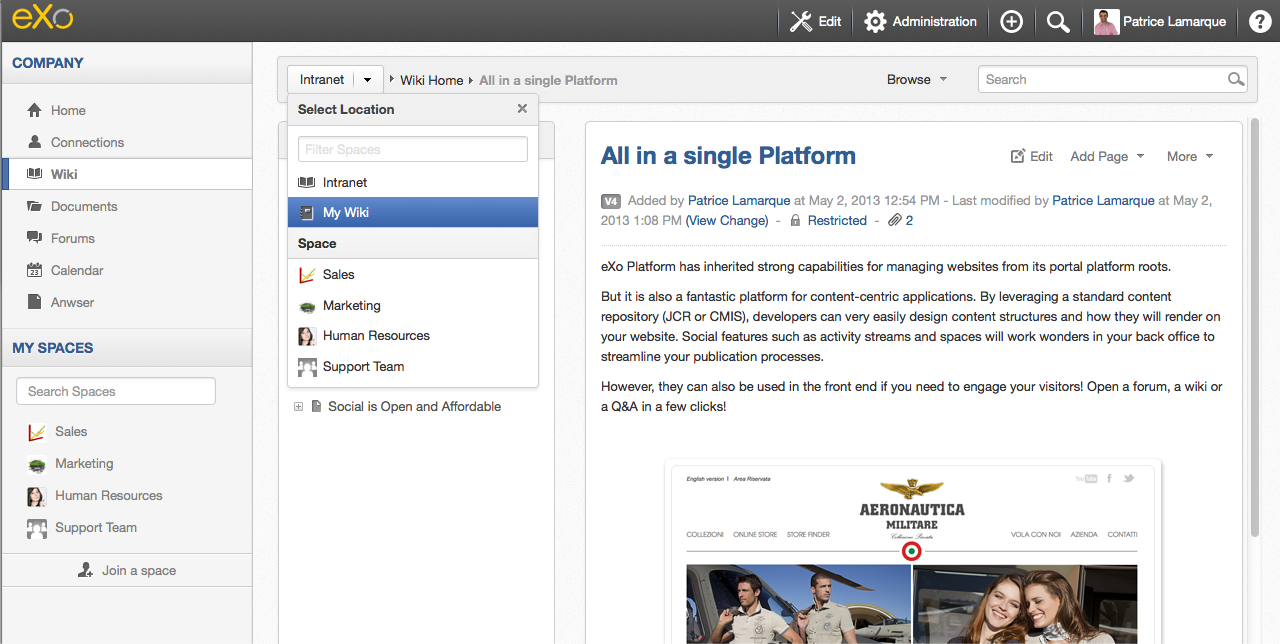The image size is (1280, 644).
Task: Click All in a single Platform breadcrumb
Action: (548, 80)
